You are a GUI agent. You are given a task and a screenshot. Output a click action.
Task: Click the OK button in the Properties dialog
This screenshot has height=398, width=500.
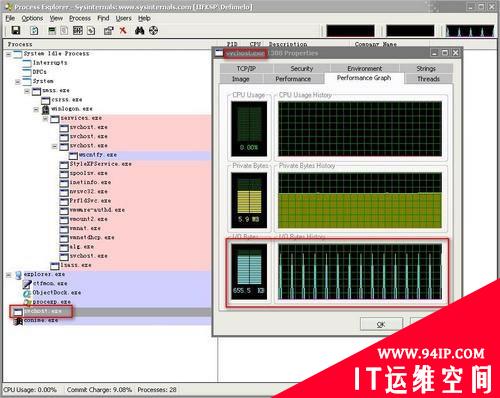click(381, 324)
